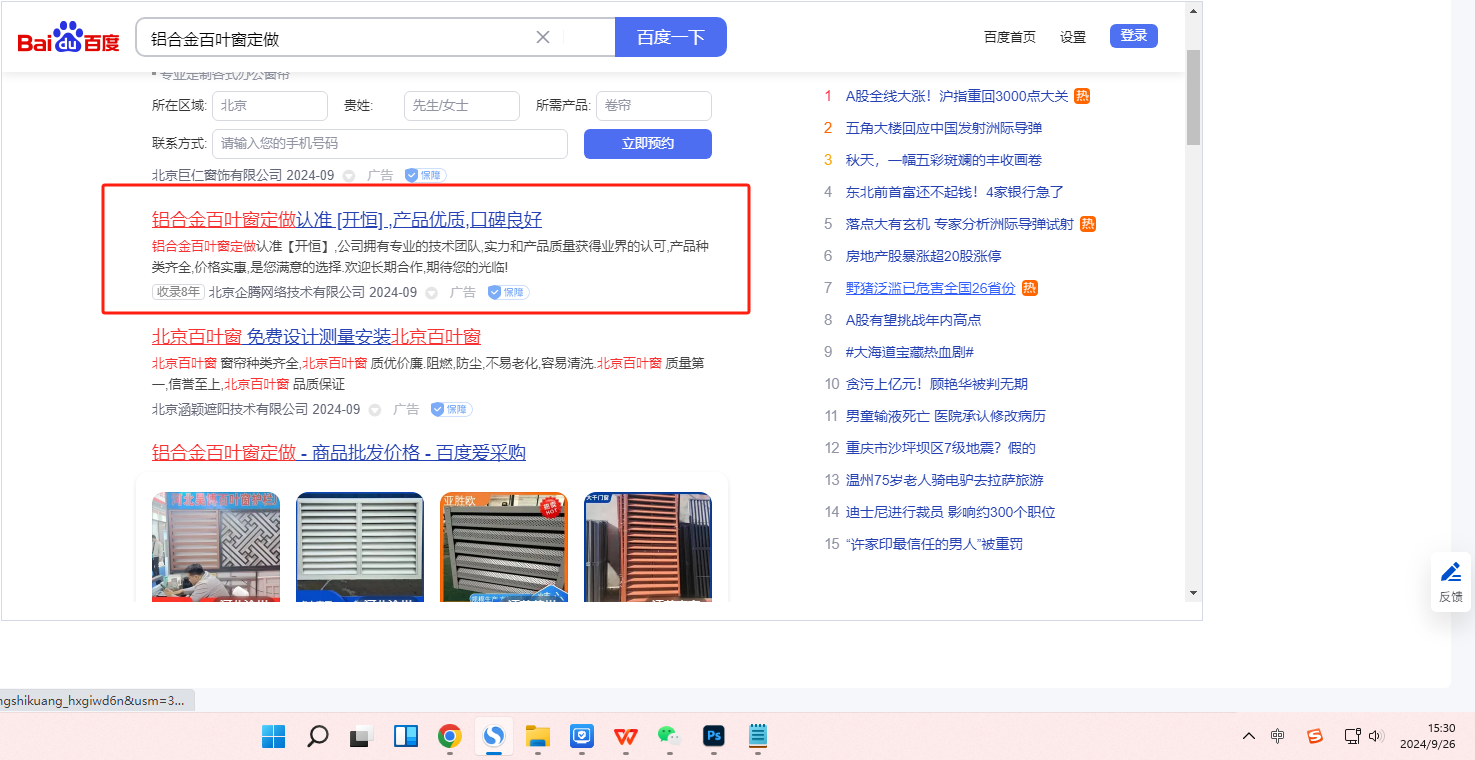Click the 立即预约 button
This screenshot has height=760, width=1475.
click(647, 143)
